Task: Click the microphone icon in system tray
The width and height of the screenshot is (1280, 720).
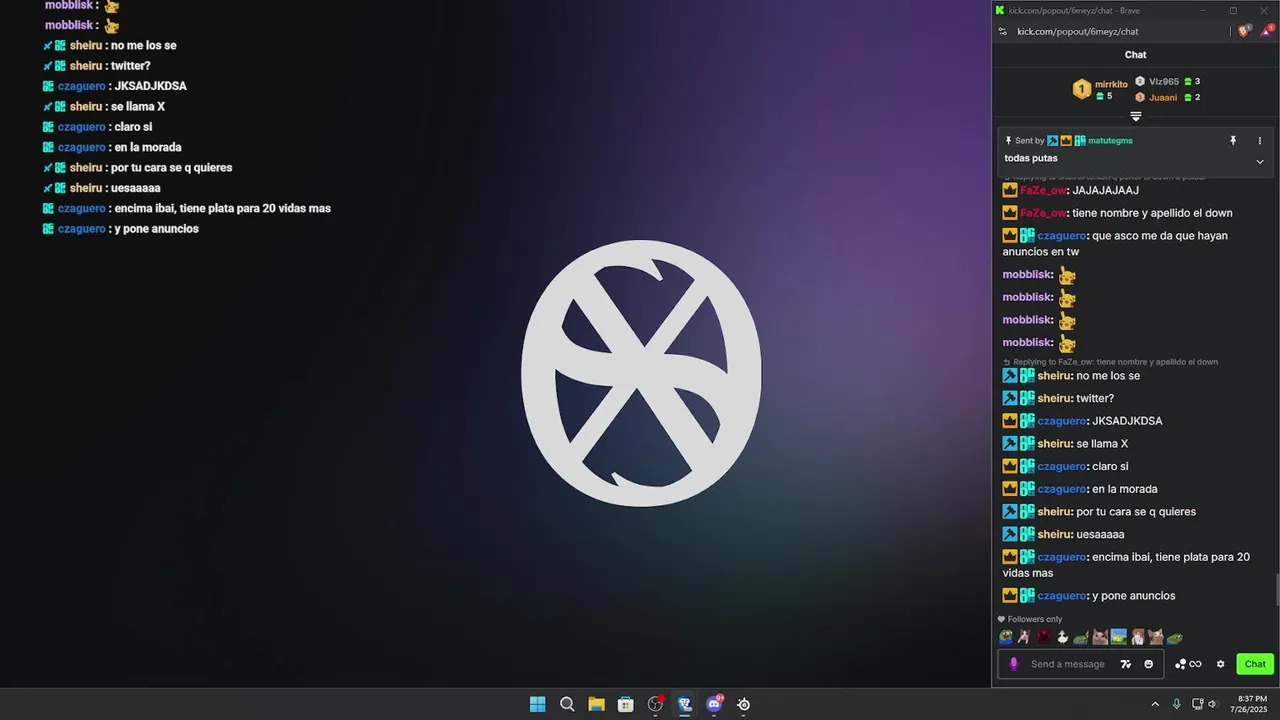Action: point(1176,704)
